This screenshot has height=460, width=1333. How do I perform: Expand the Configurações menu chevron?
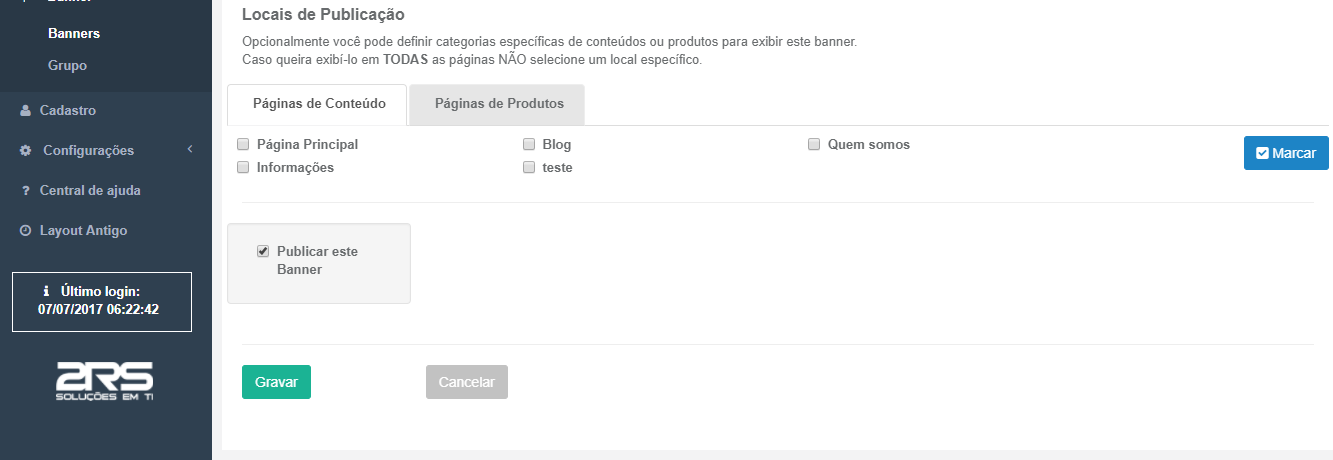(189, 150)
